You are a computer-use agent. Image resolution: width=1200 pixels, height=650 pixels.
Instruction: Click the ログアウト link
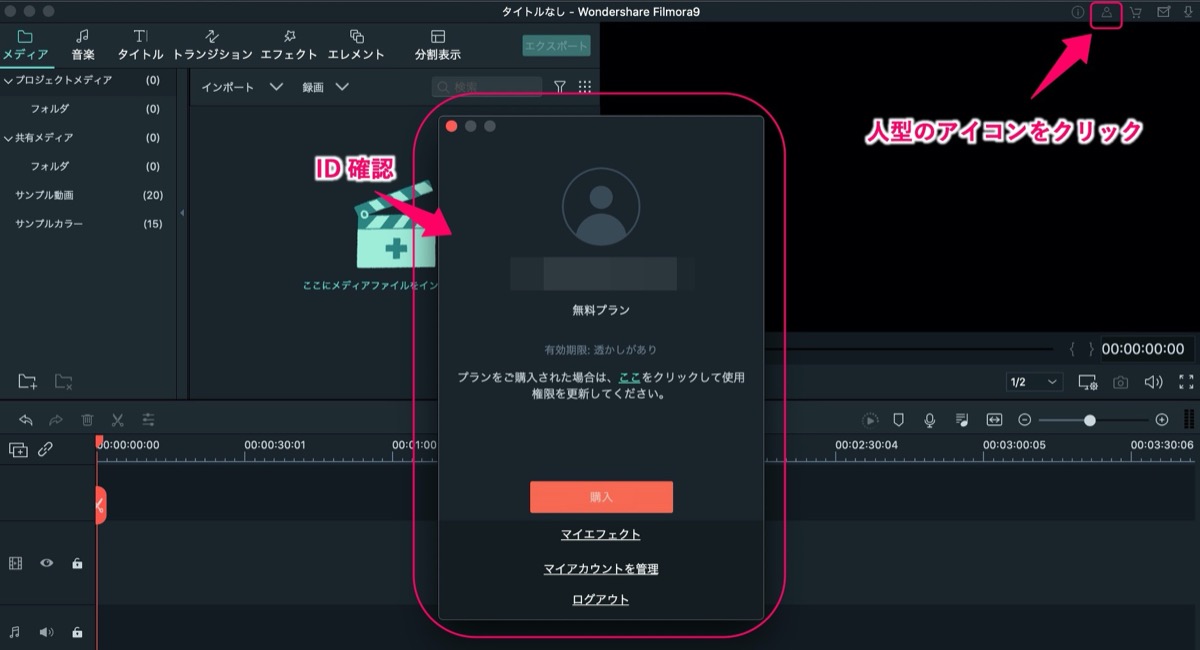[x=601, y=600]
